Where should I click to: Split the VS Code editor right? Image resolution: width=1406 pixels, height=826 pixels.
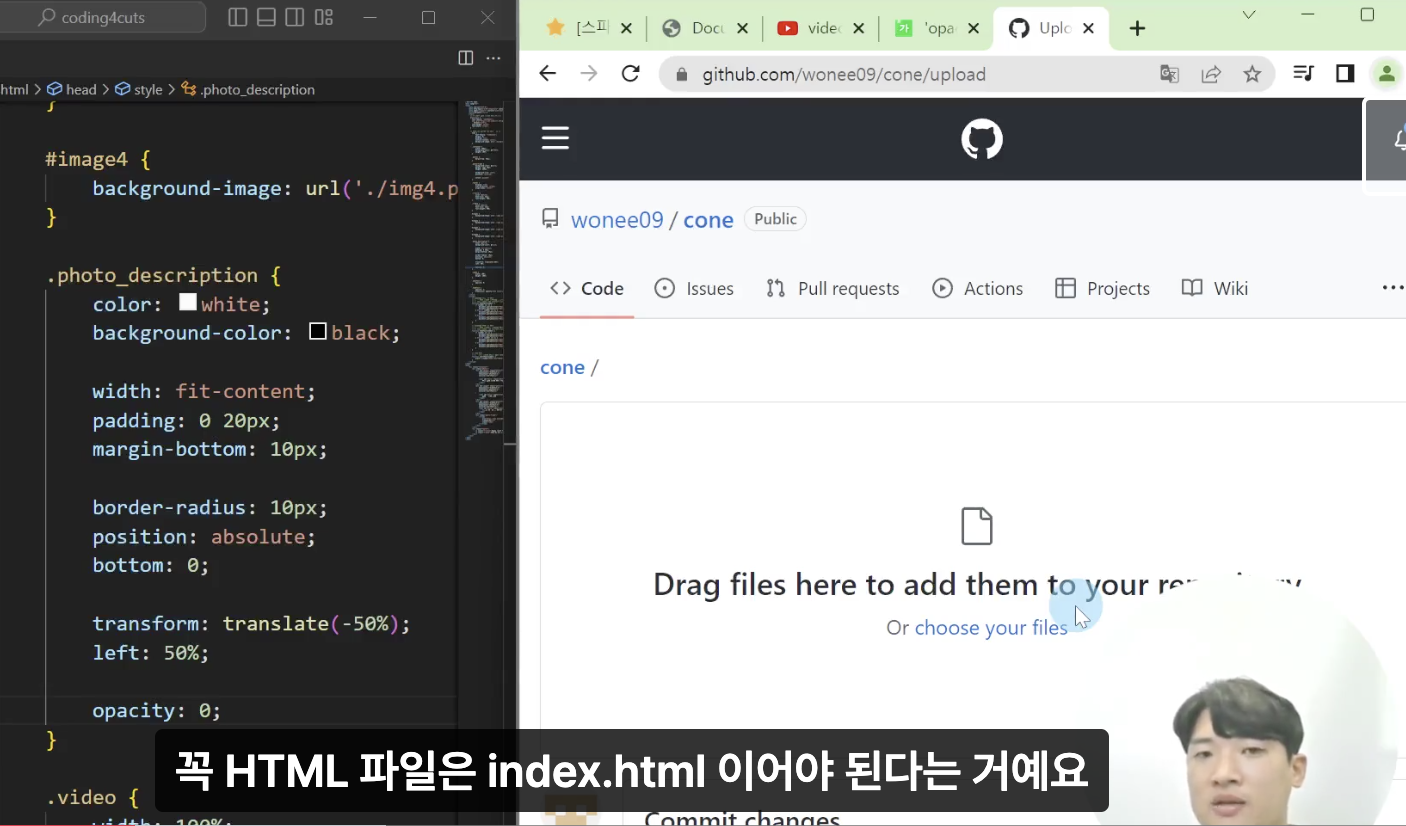(466, 58)
